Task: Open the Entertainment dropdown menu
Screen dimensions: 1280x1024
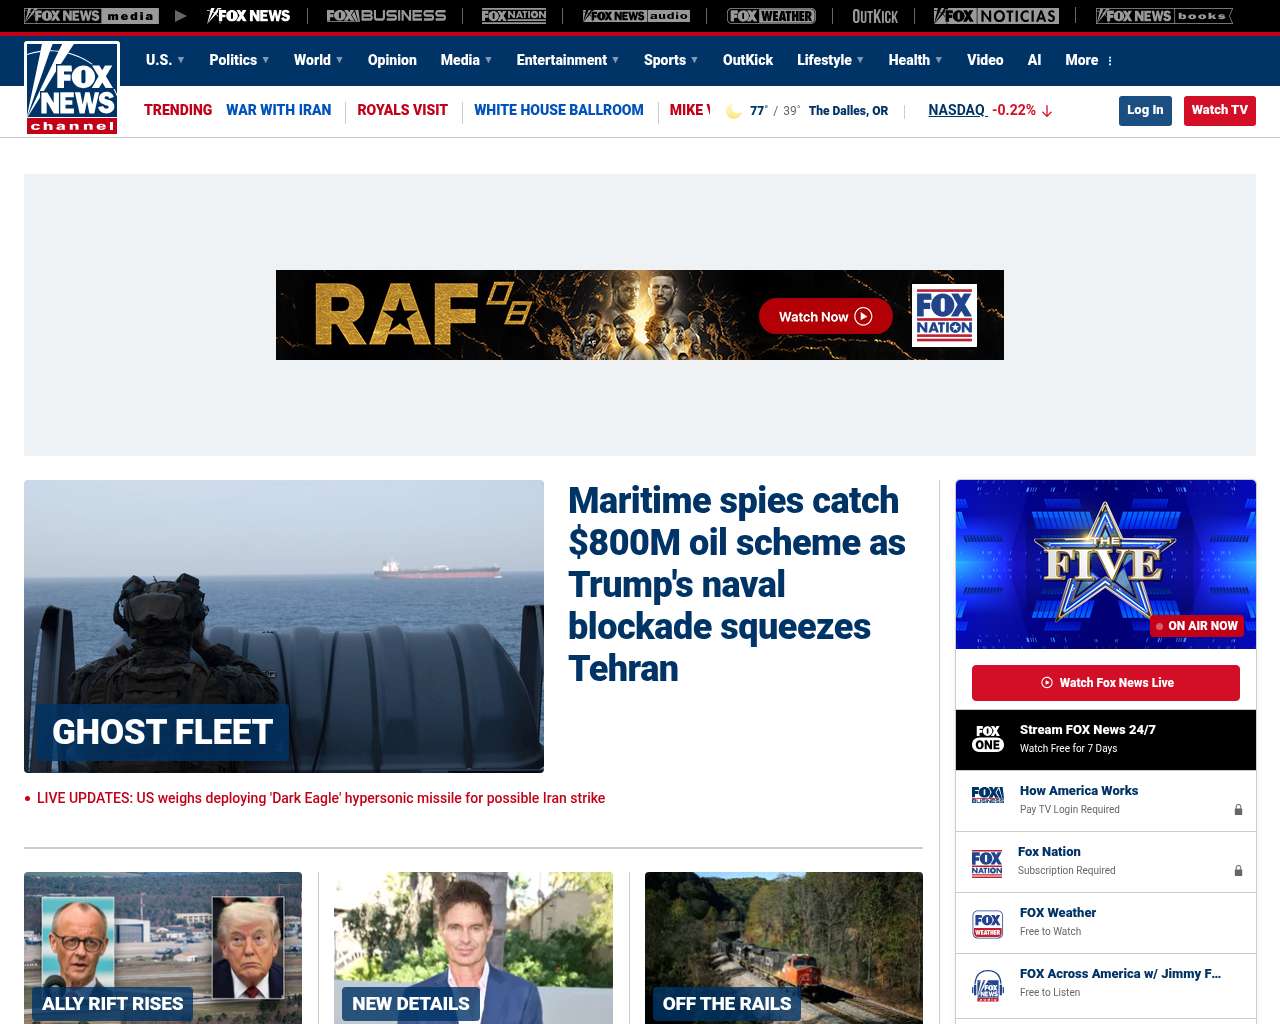Action: [x=567, y=60]
